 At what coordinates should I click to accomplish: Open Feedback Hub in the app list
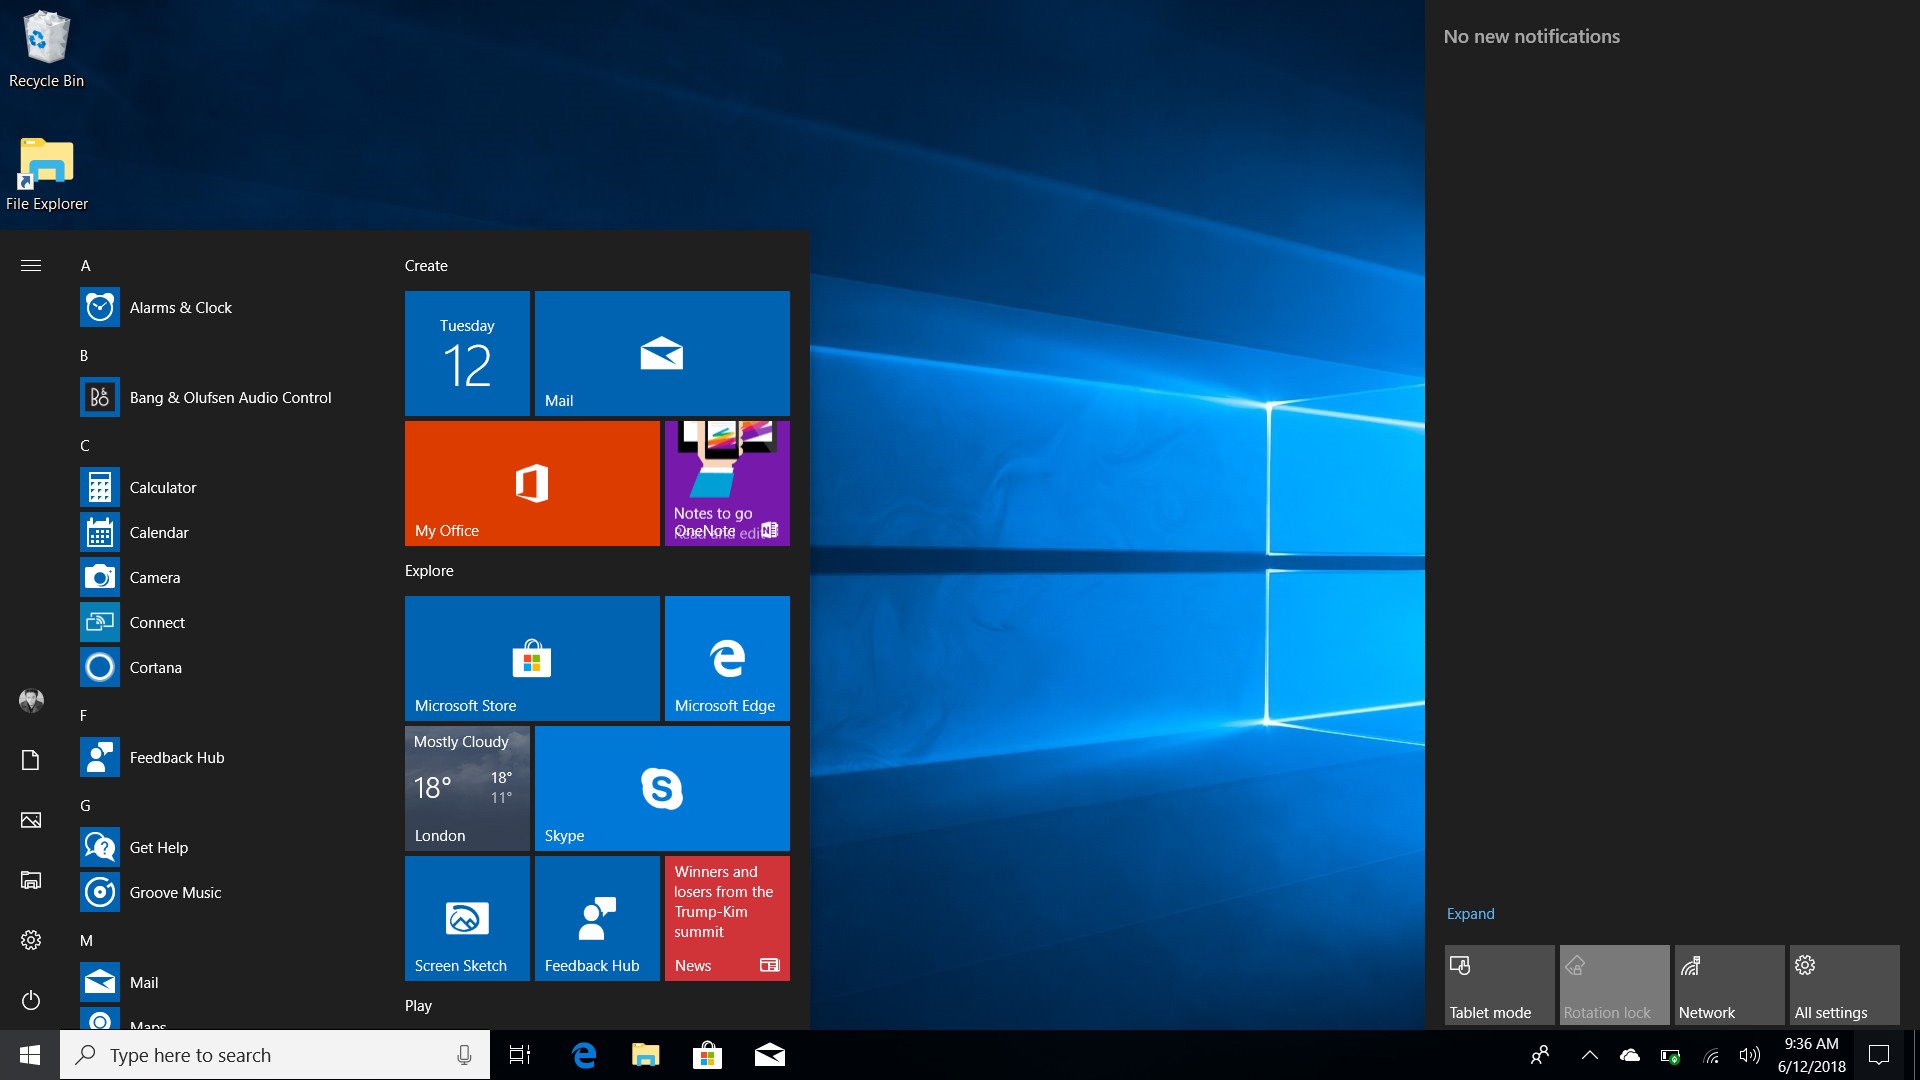(225, 758)
